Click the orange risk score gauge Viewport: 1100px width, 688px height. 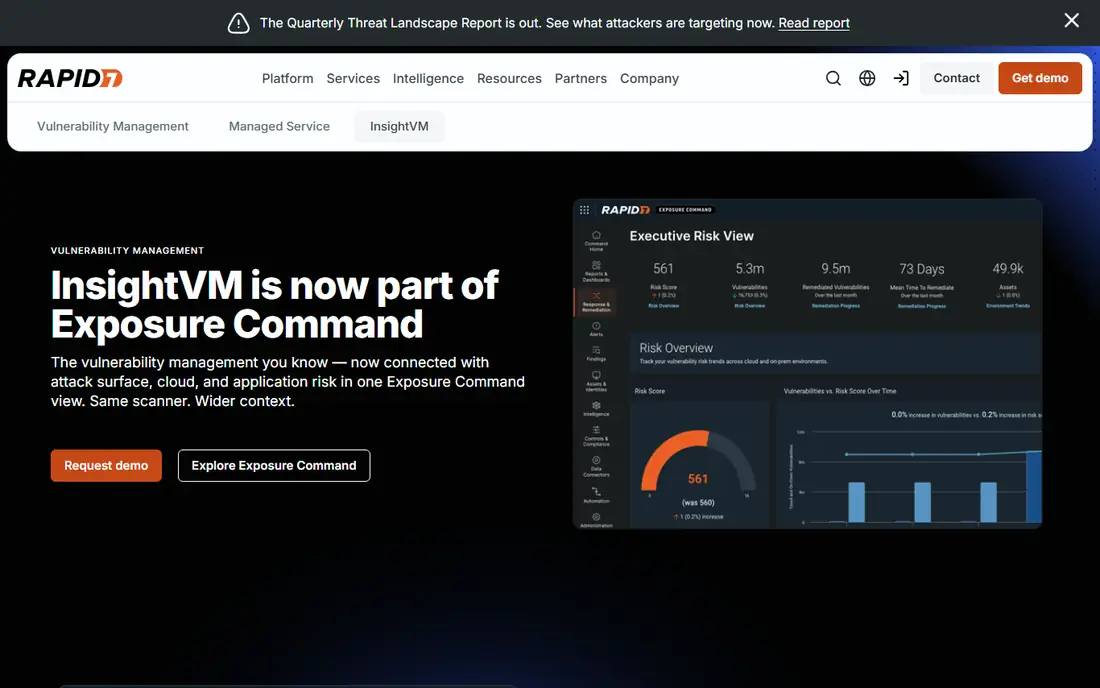point(698,461)
